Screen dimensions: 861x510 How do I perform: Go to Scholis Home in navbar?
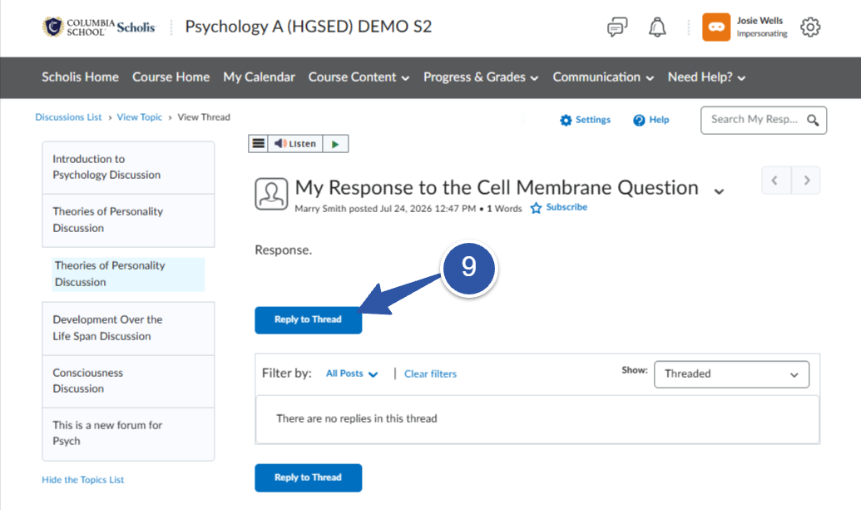point(80,77)
